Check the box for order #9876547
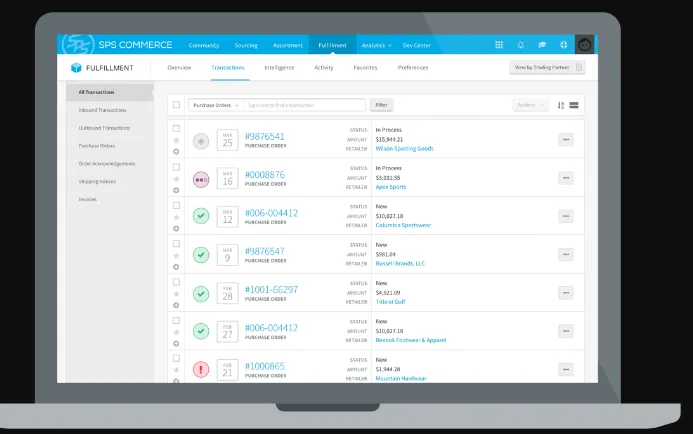 (176, 244)
